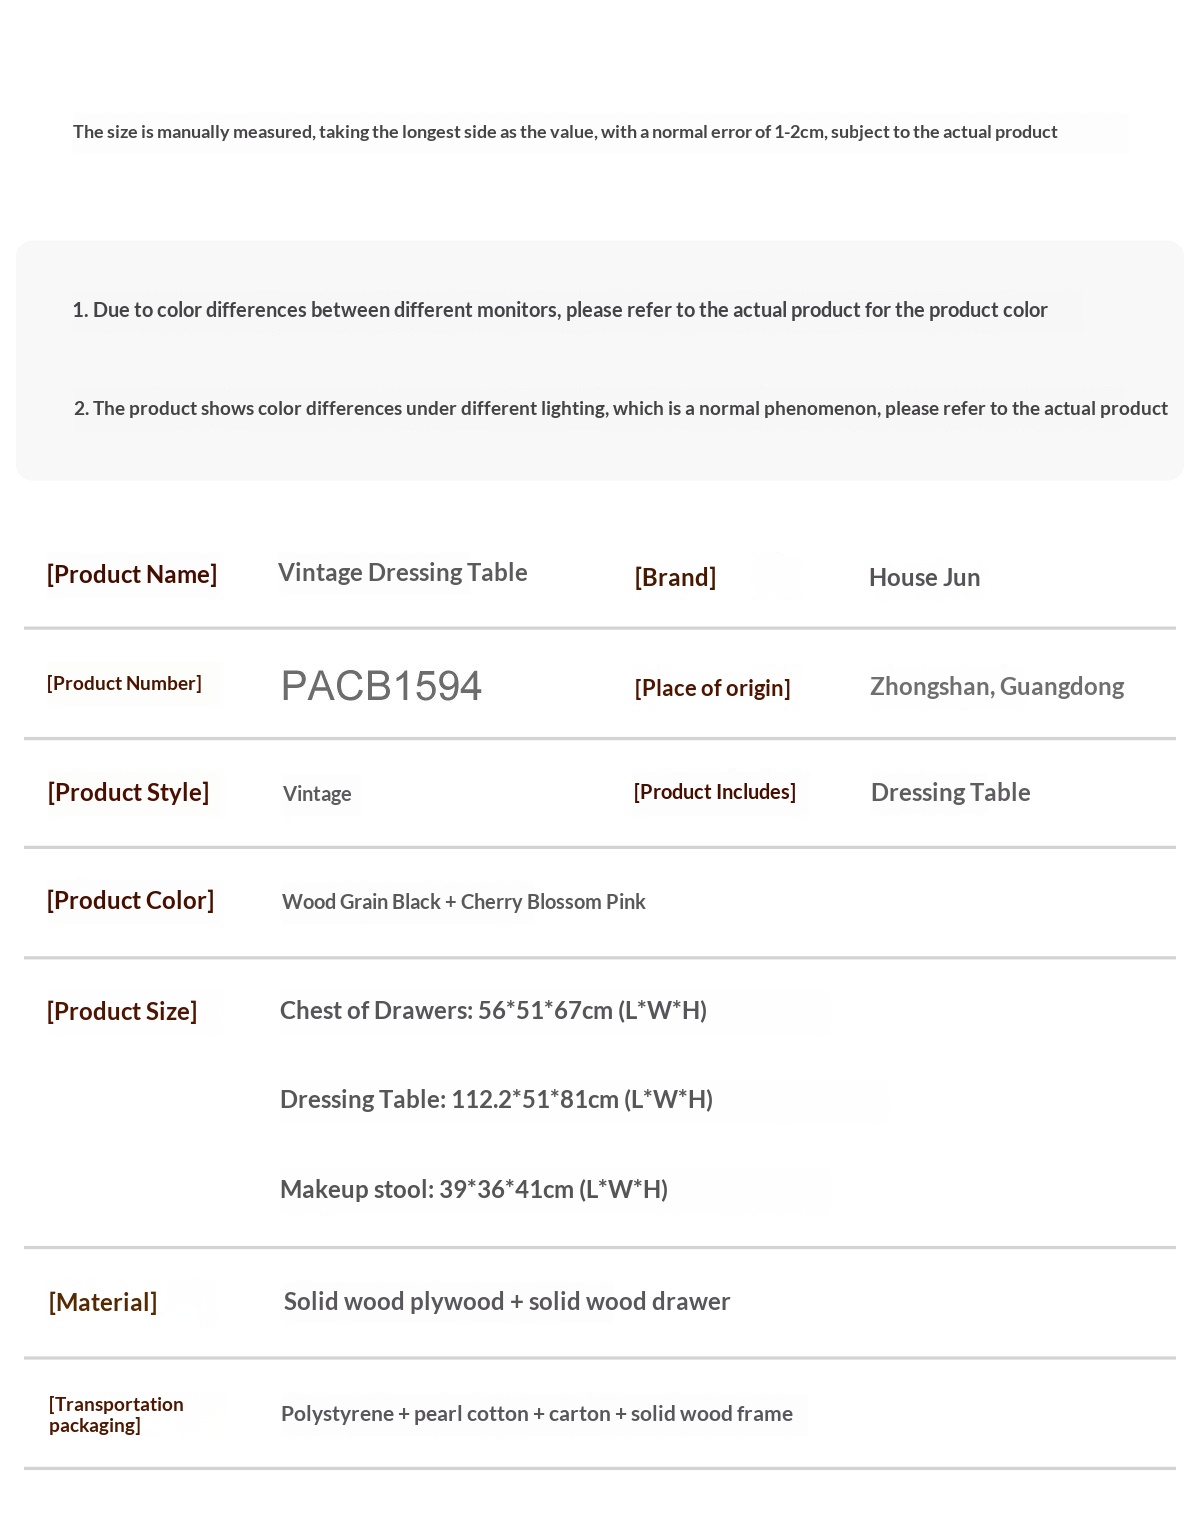Select the Zhongshan, Guangdong text
The height and width of the screenshot is (1517, 1200).
tap(996, 687)
